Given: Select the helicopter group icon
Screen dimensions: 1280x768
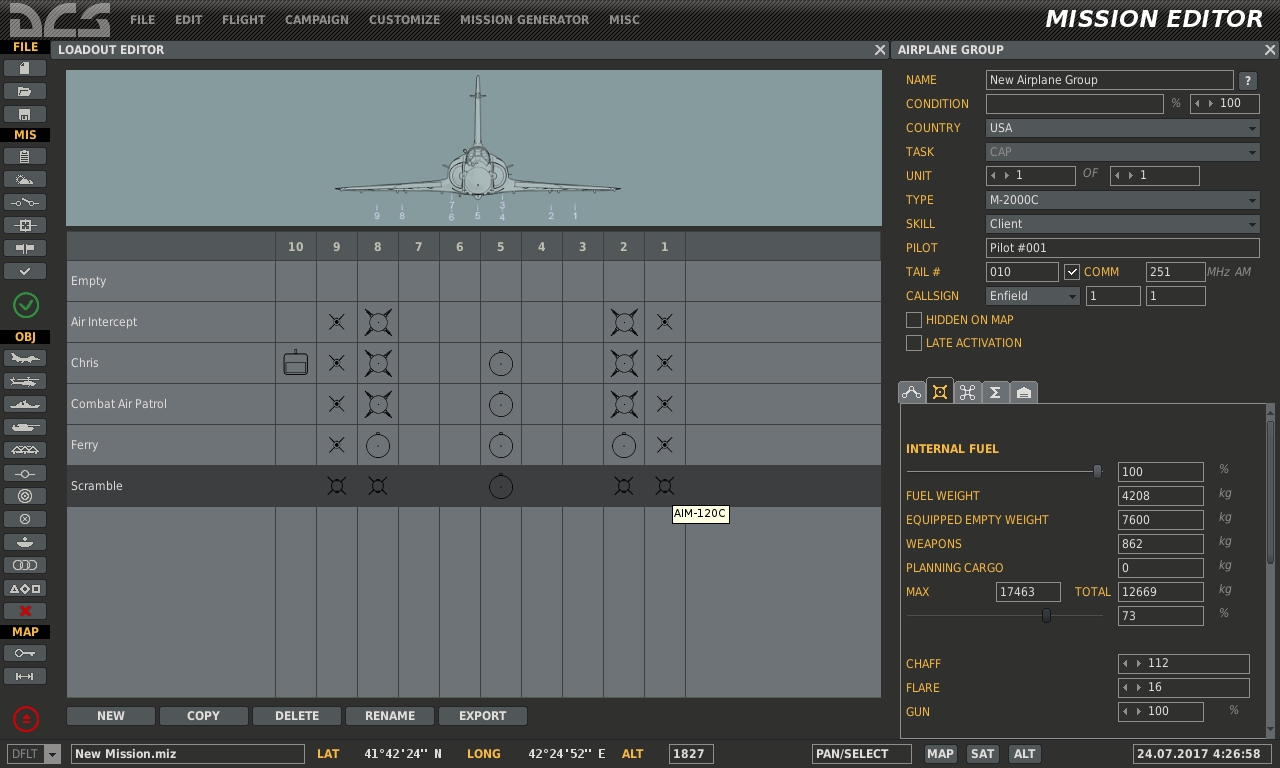Looking at the screenshot, I should point(25,381).
